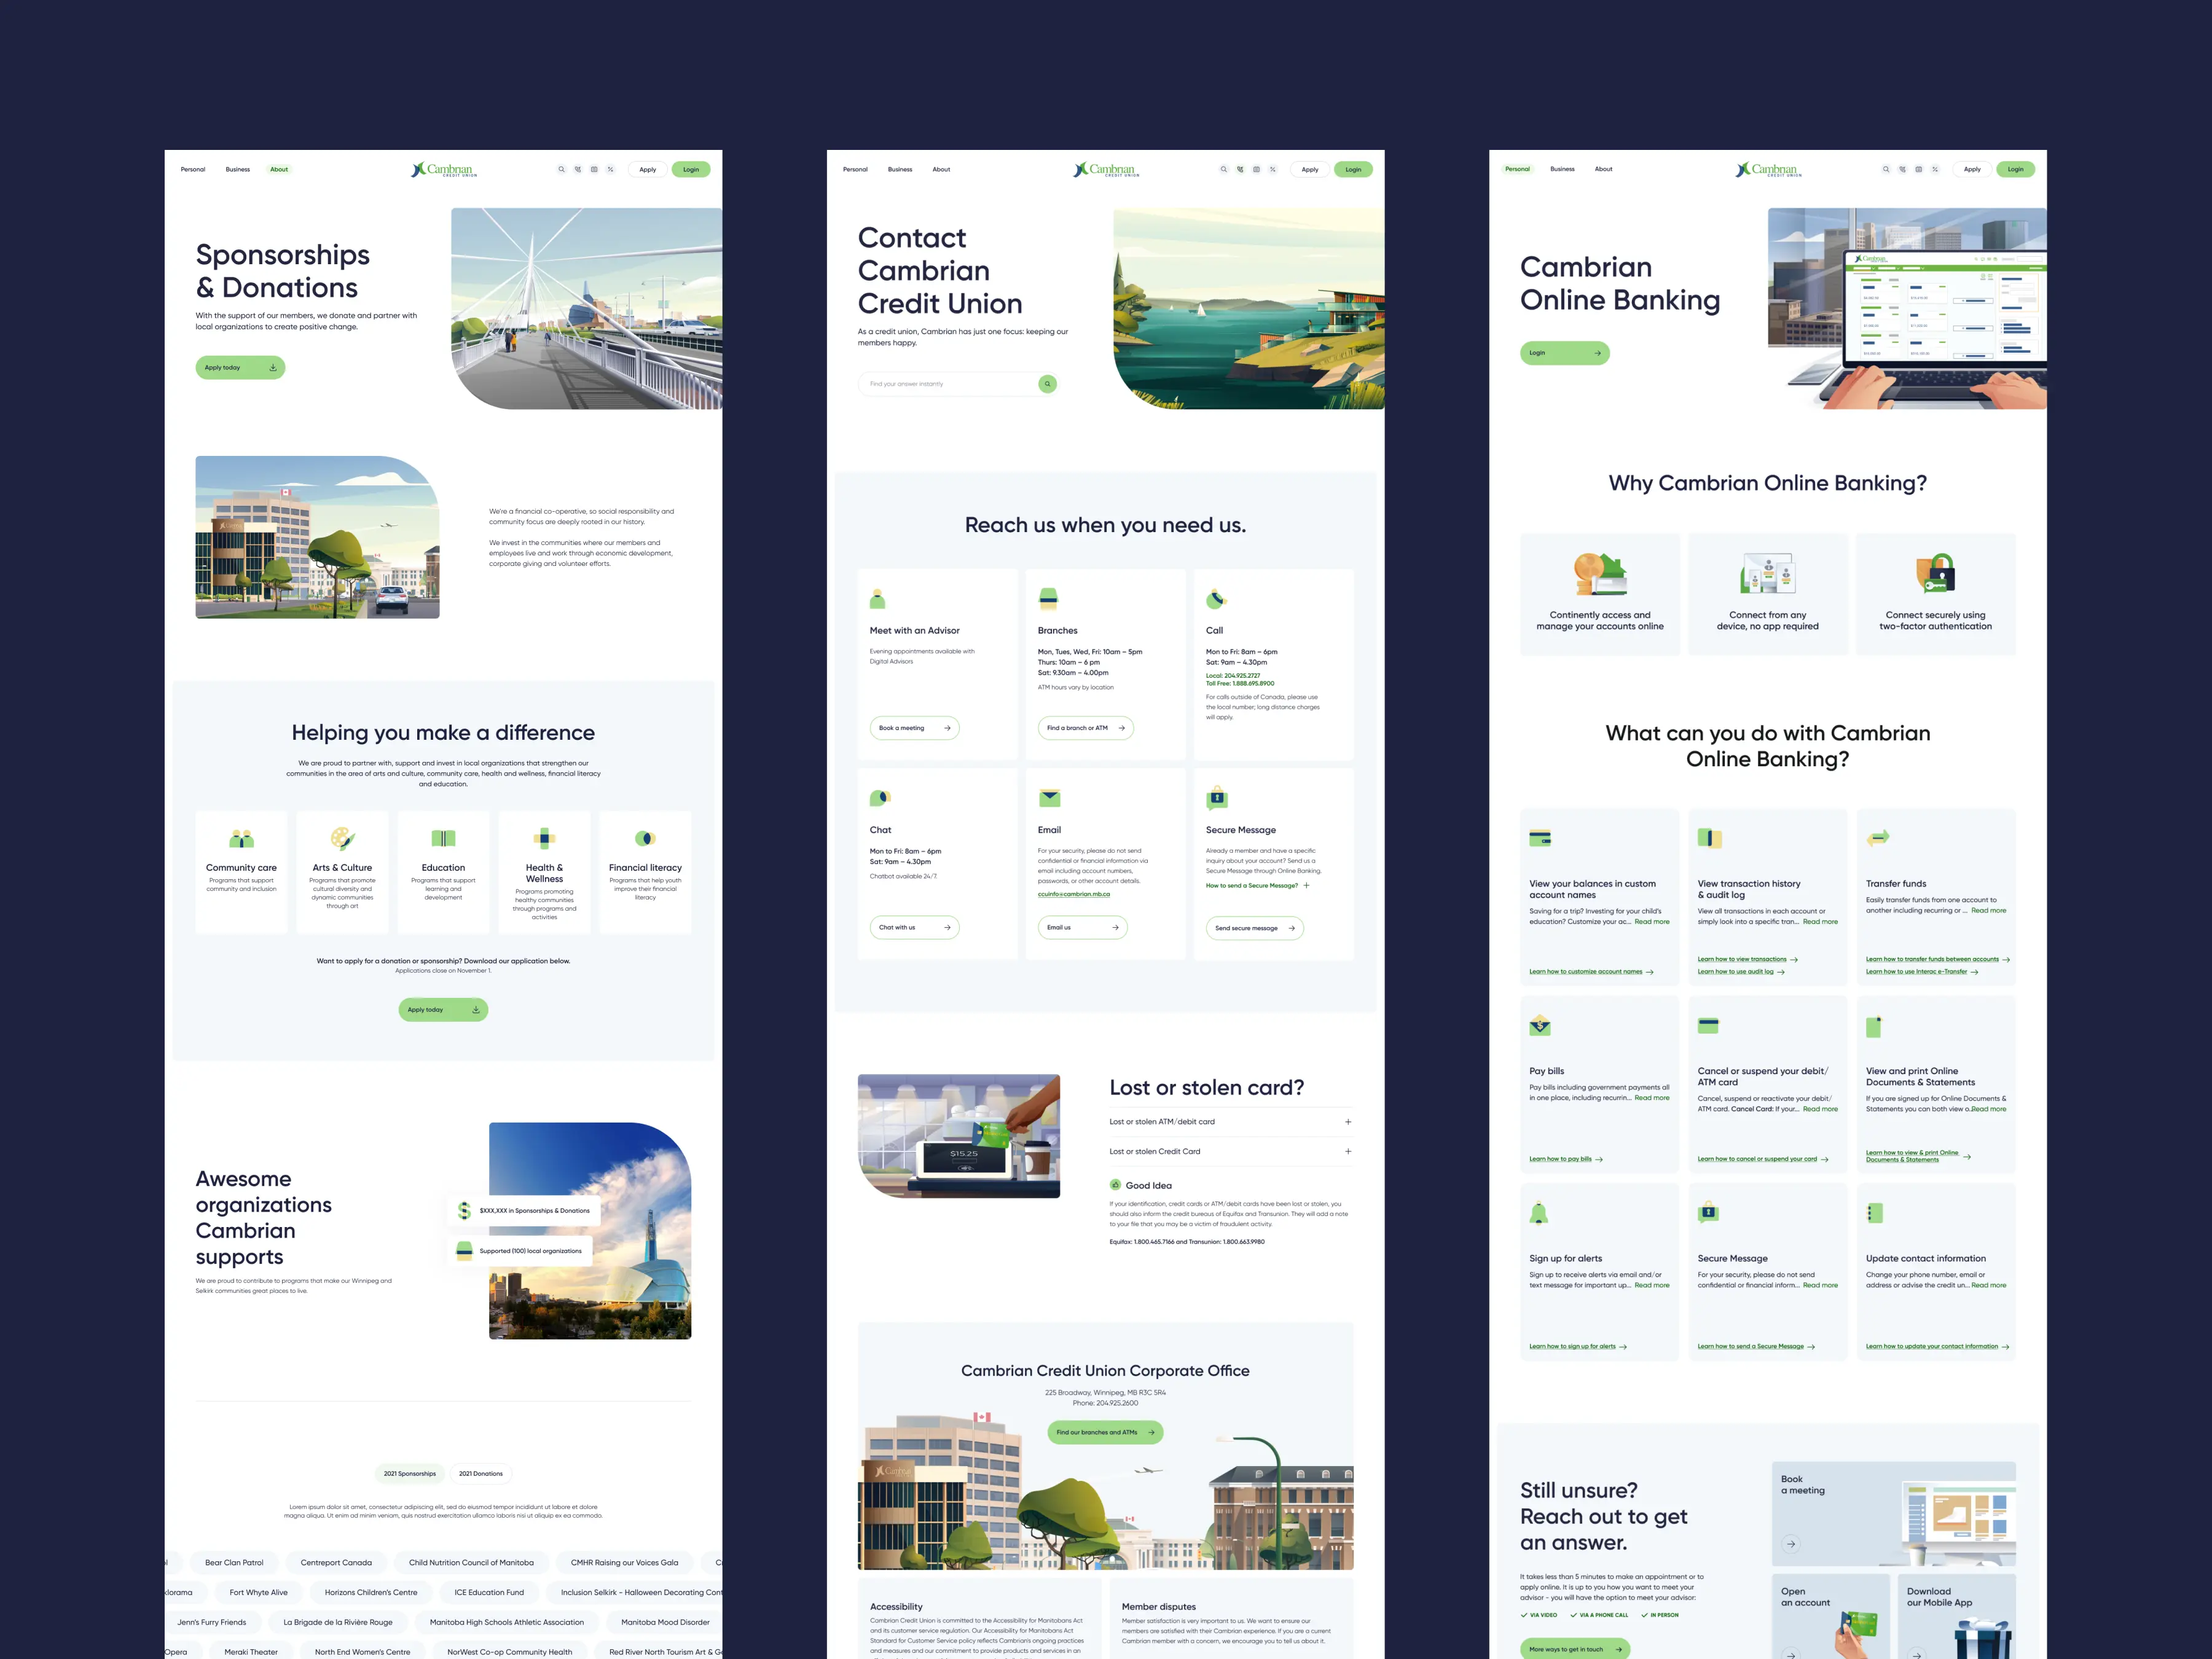
Task: Click download icon on Sponsorships Apply today button
Action: pyautogui.click(x=273, y=368)
